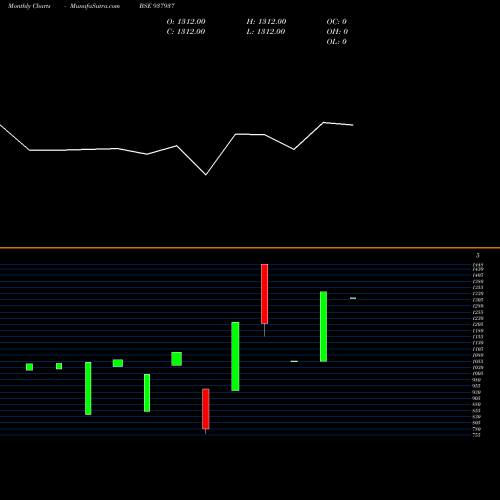500x500 pixels.
Task: Click the 1105 price axis label
Action: pyautogui.click(x=478, y=349)
